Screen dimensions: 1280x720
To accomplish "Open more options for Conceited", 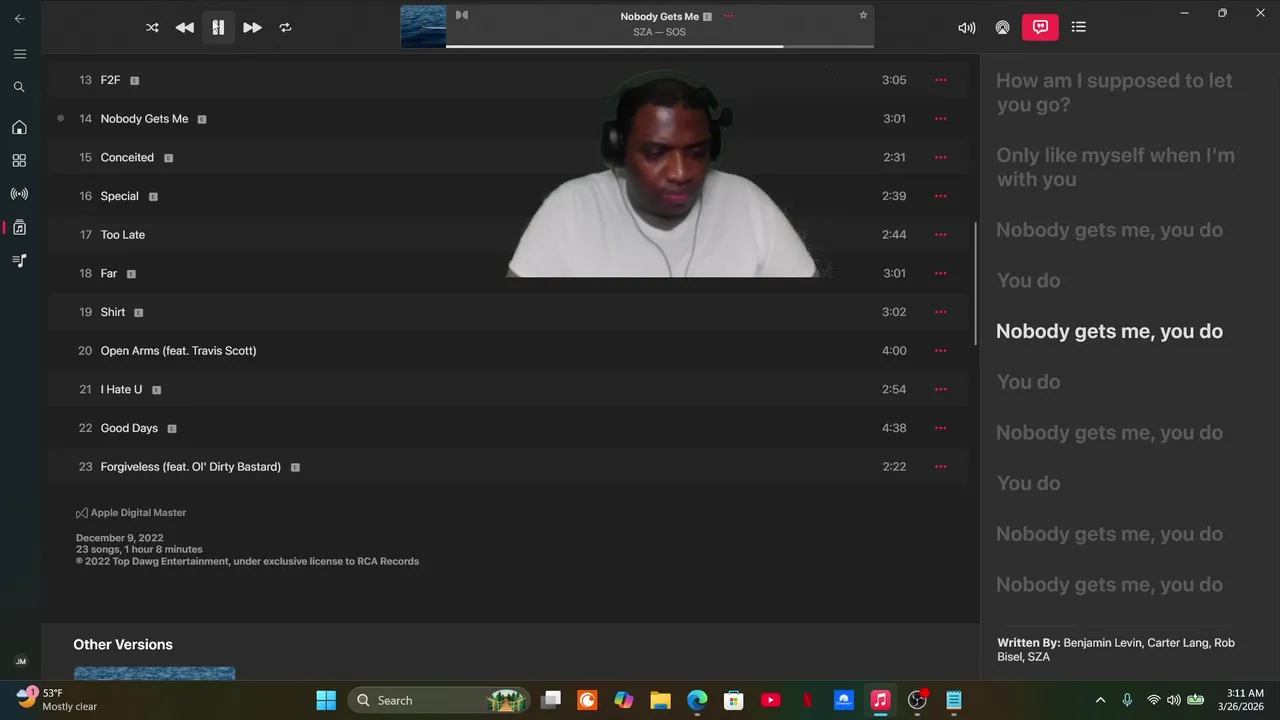I will tap(940, 157).
